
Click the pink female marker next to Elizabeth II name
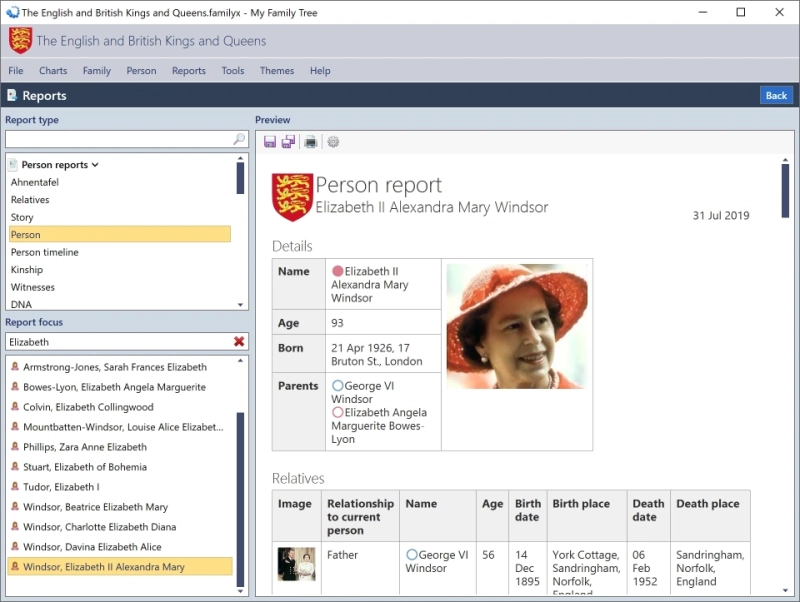point(337,271)
